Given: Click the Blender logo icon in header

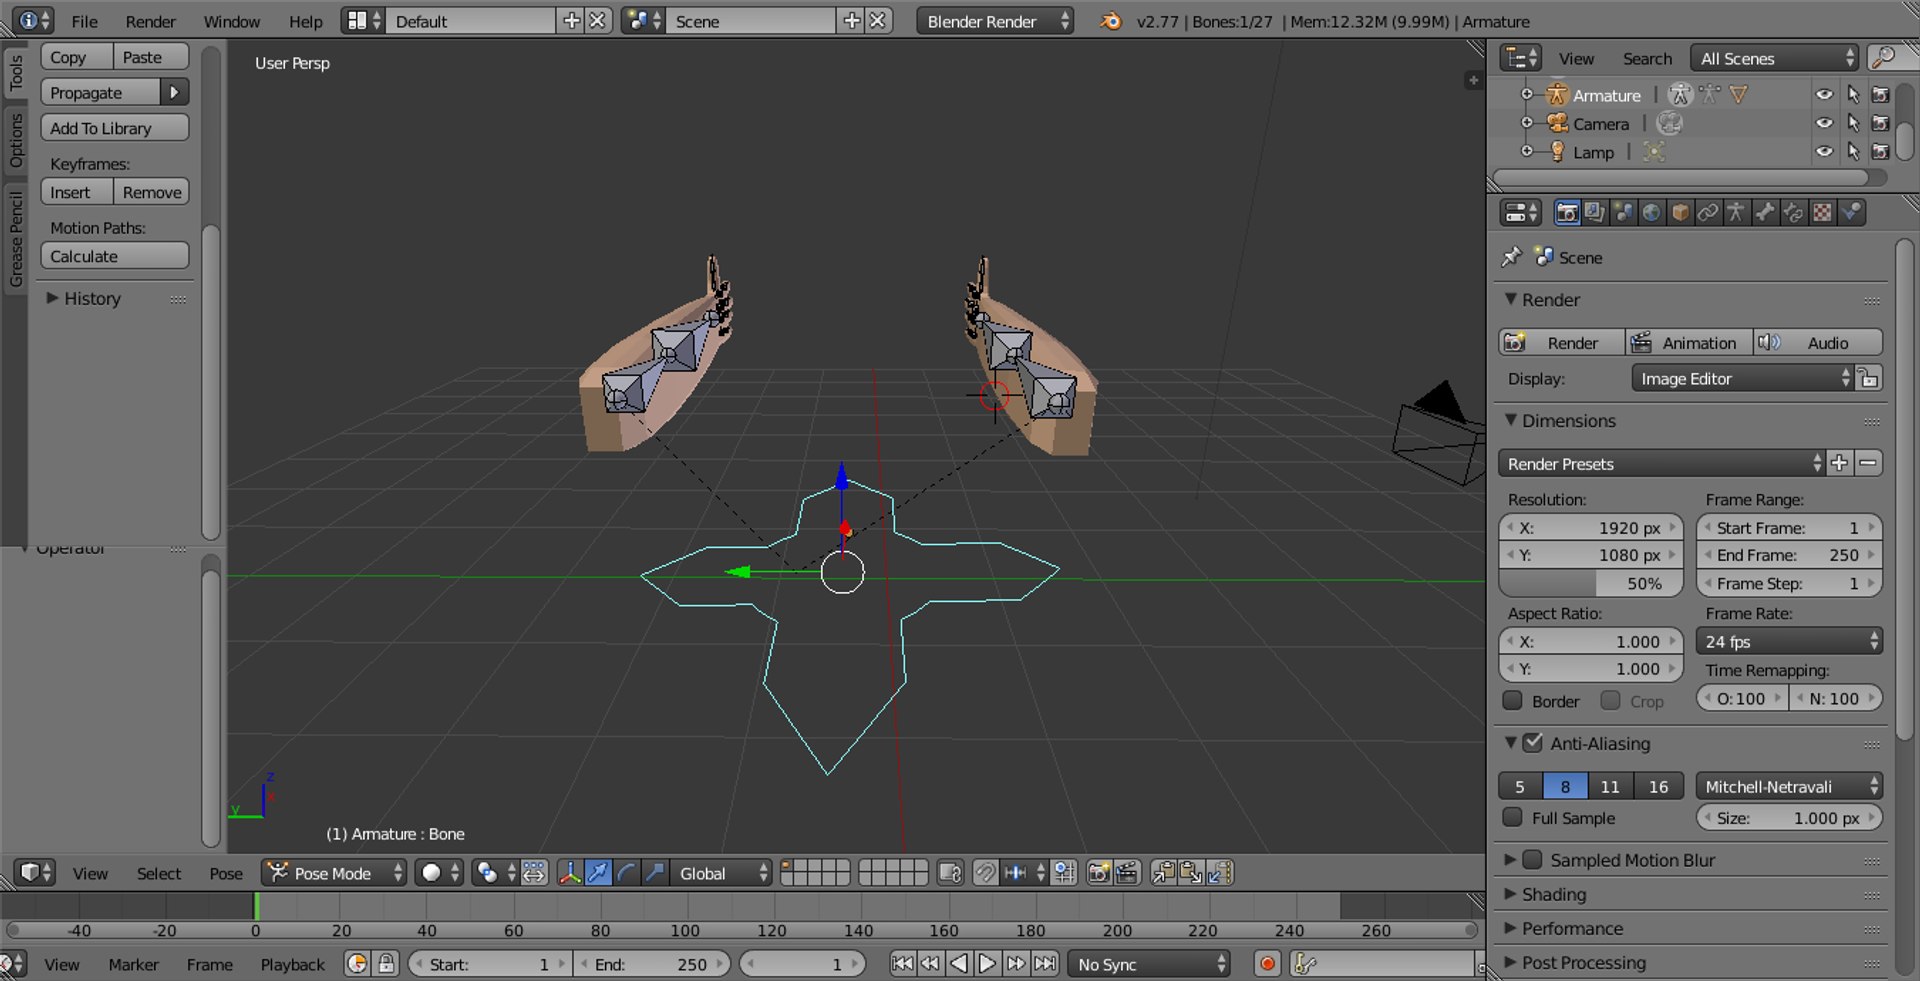Looking at the screenshot, I should coord(1110,21).
